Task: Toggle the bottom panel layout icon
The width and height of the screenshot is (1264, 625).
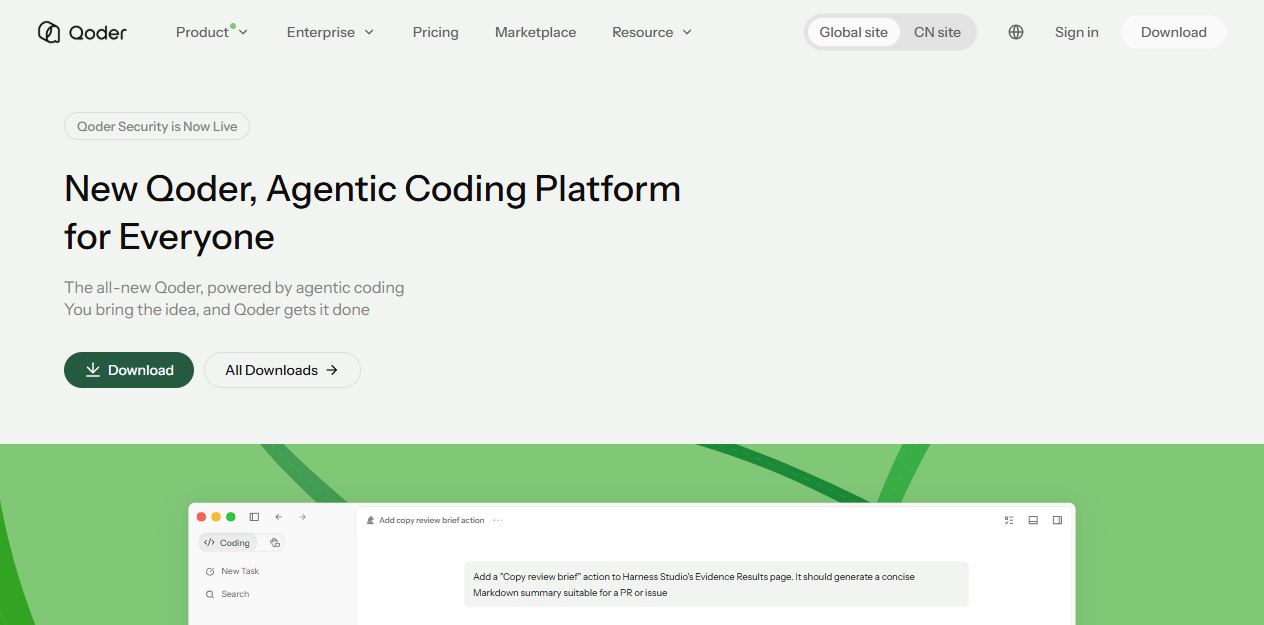Action: point(1033,520)
